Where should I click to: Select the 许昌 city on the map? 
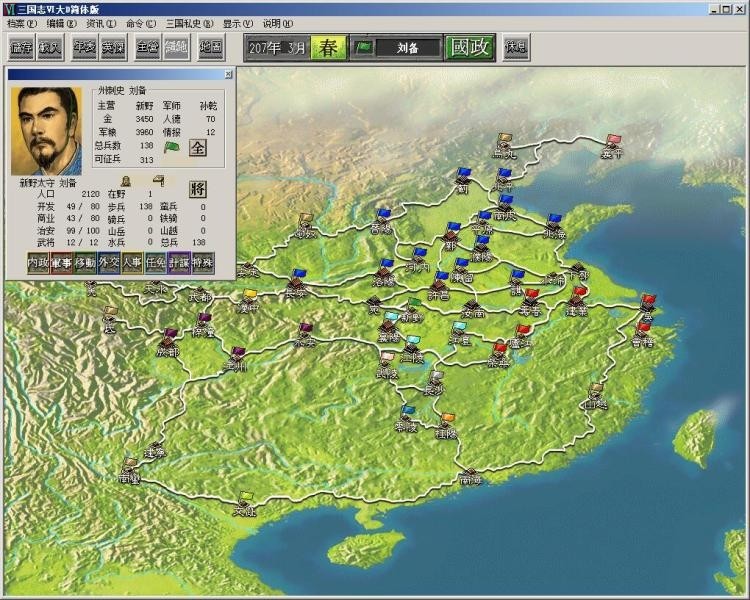(x=439, y=286)
